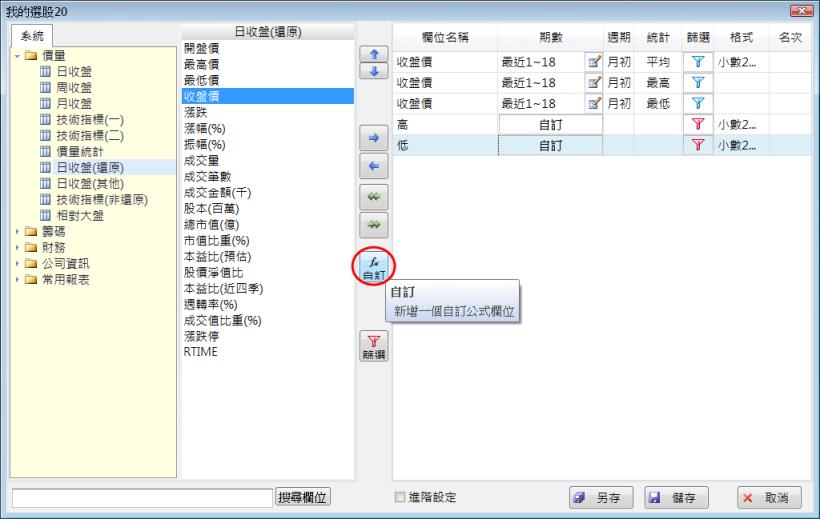Image resolution: width=820 pixels, height=519 pixels.
Task: Click the 自訂 period cell in 低 row
Action: pos(550,145)
